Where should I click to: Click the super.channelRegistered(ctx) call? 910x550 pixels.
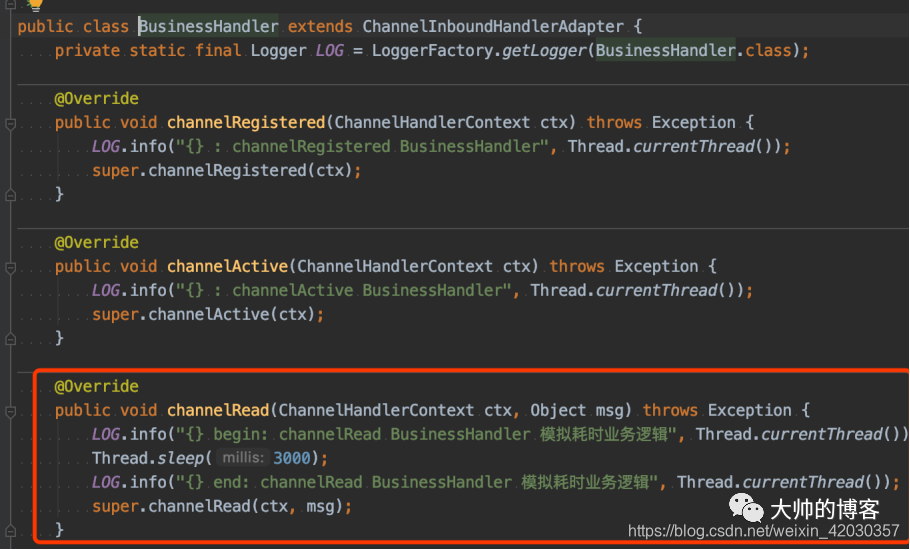pyautogui.click(x=222, y=171)
